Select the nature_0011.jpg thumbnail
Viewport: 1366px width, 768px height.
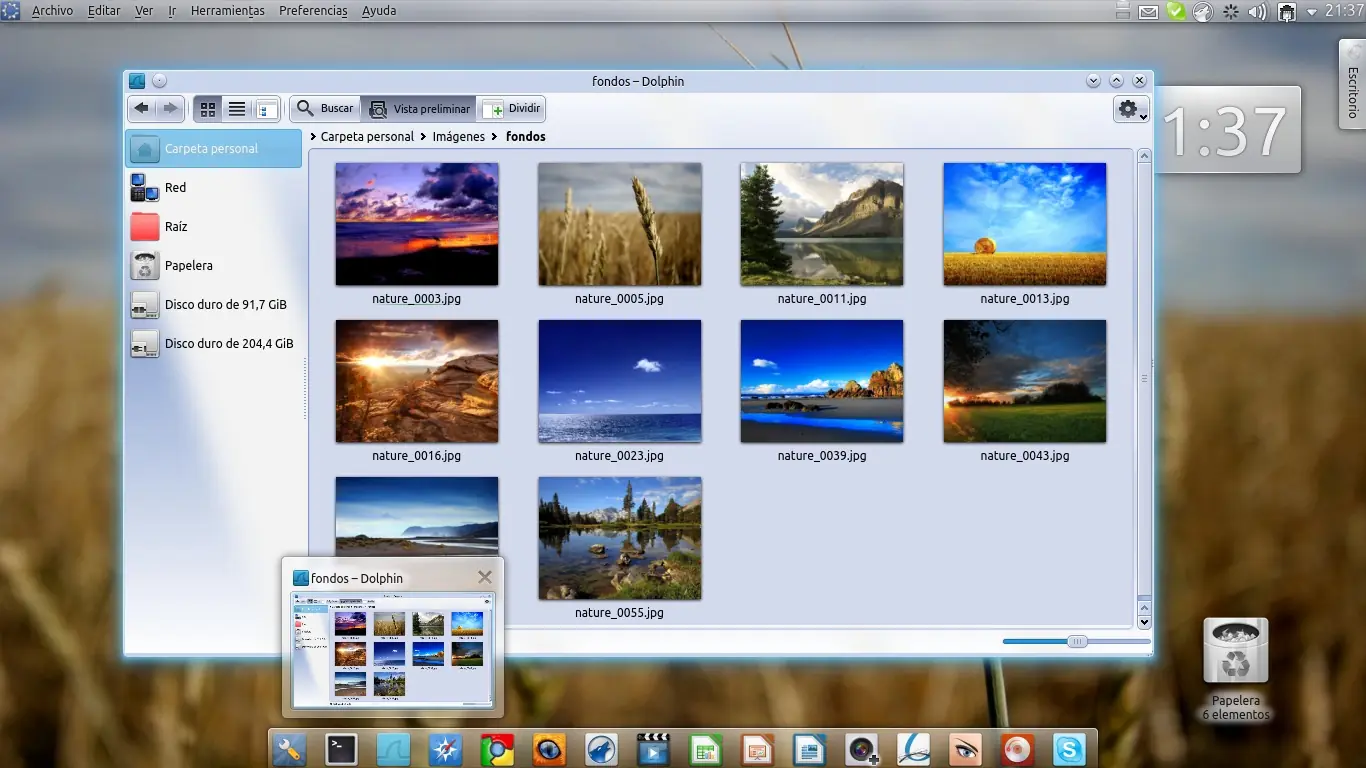[x=821, y=225]
